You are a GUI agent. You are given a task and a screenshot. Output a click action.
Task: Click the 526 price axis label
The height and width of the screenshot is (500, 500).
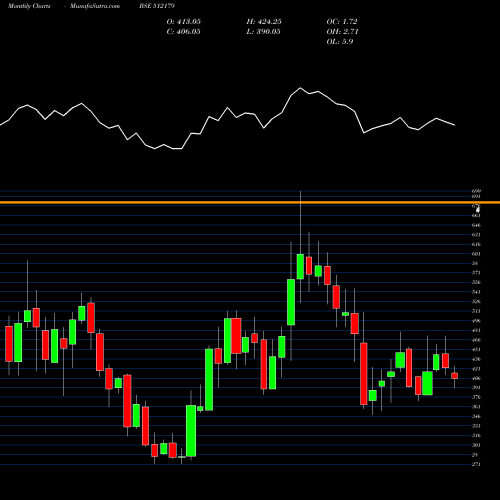pyautogui.click(x=476, y=302)
